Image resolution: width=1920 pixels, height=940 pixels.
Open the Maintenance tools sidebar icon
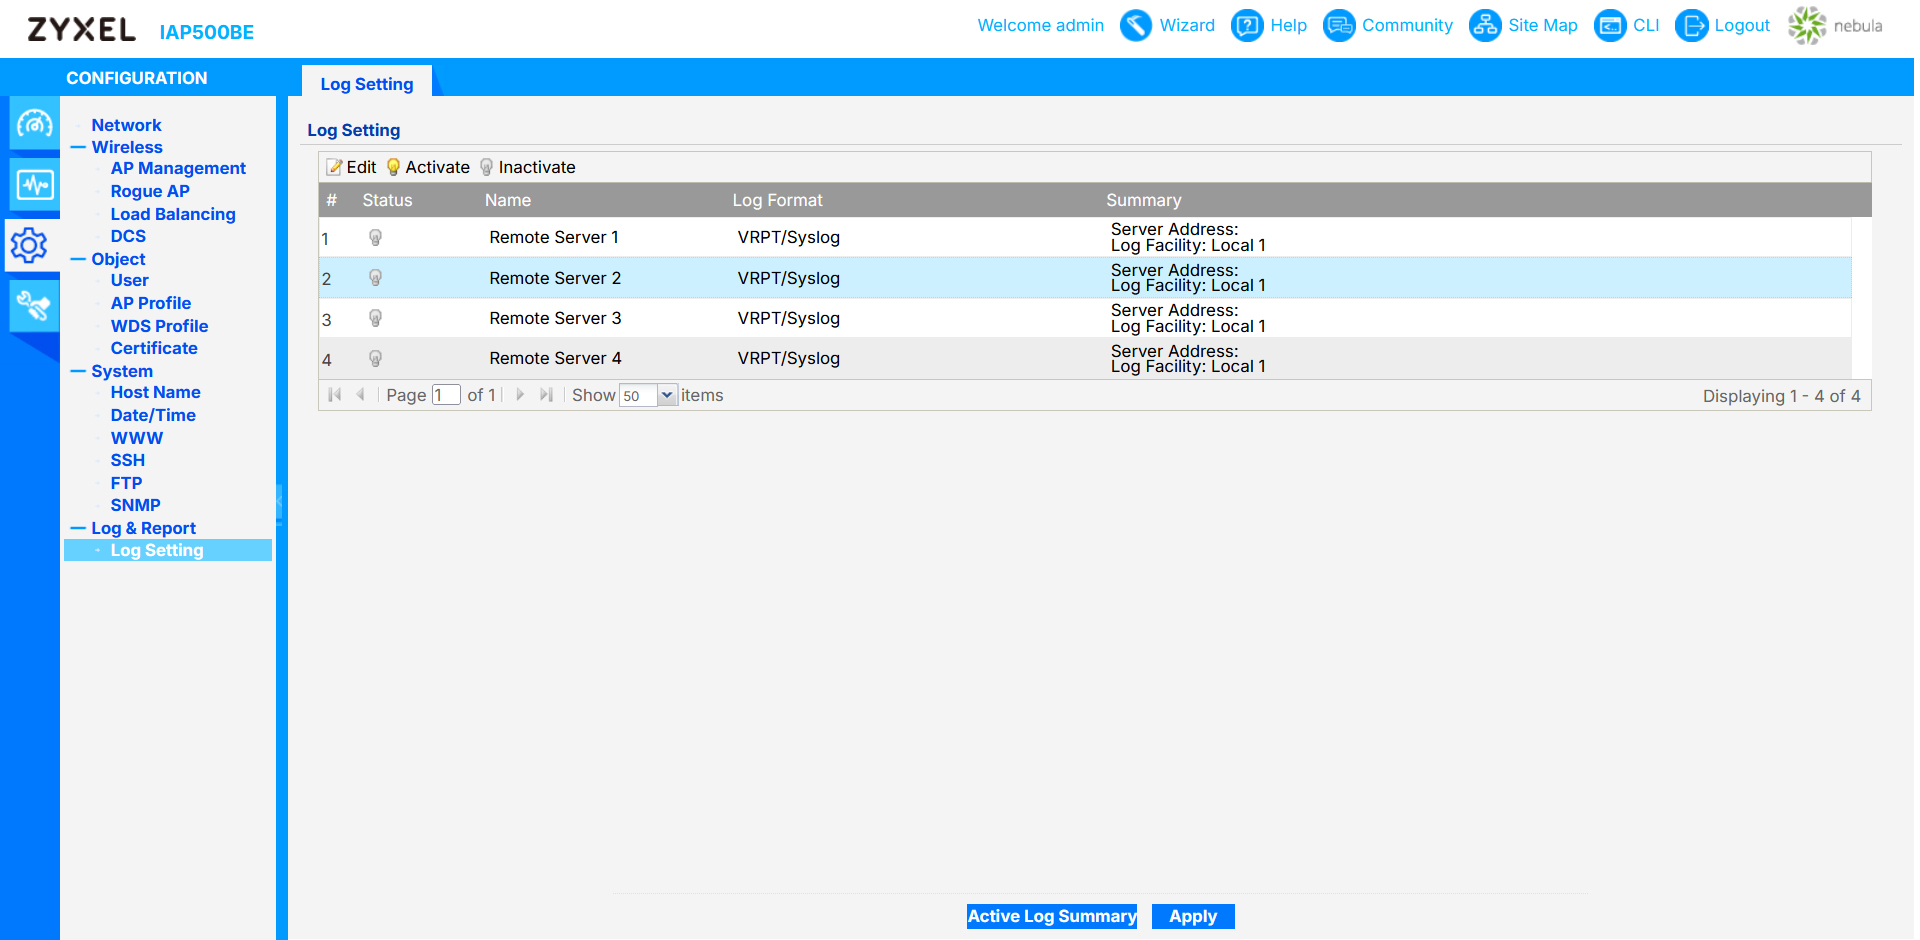(x=34, y=306)
